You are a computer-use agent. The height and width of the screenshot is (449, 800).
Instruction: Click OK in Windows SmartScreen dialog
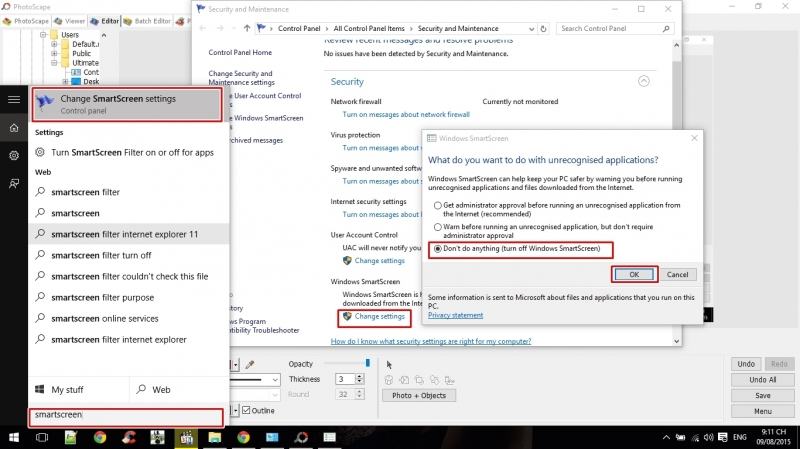click(x=632, y=274)
